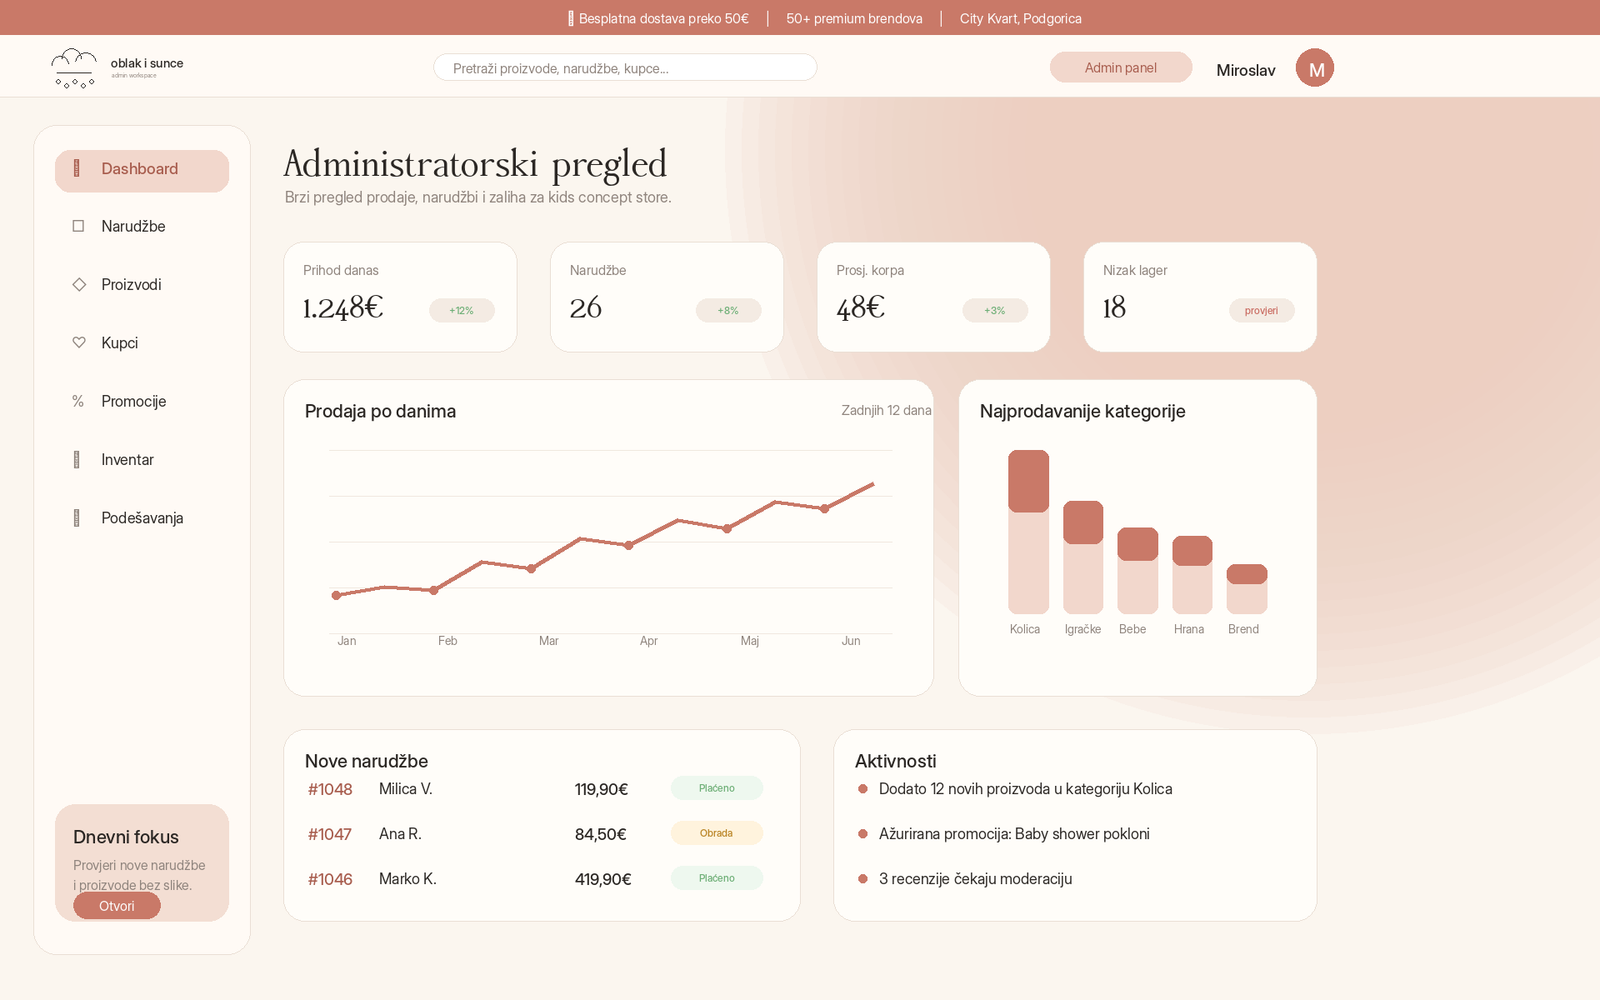1600x1000 pixels.
Task: Open order #1047
Action: point(330,834)
